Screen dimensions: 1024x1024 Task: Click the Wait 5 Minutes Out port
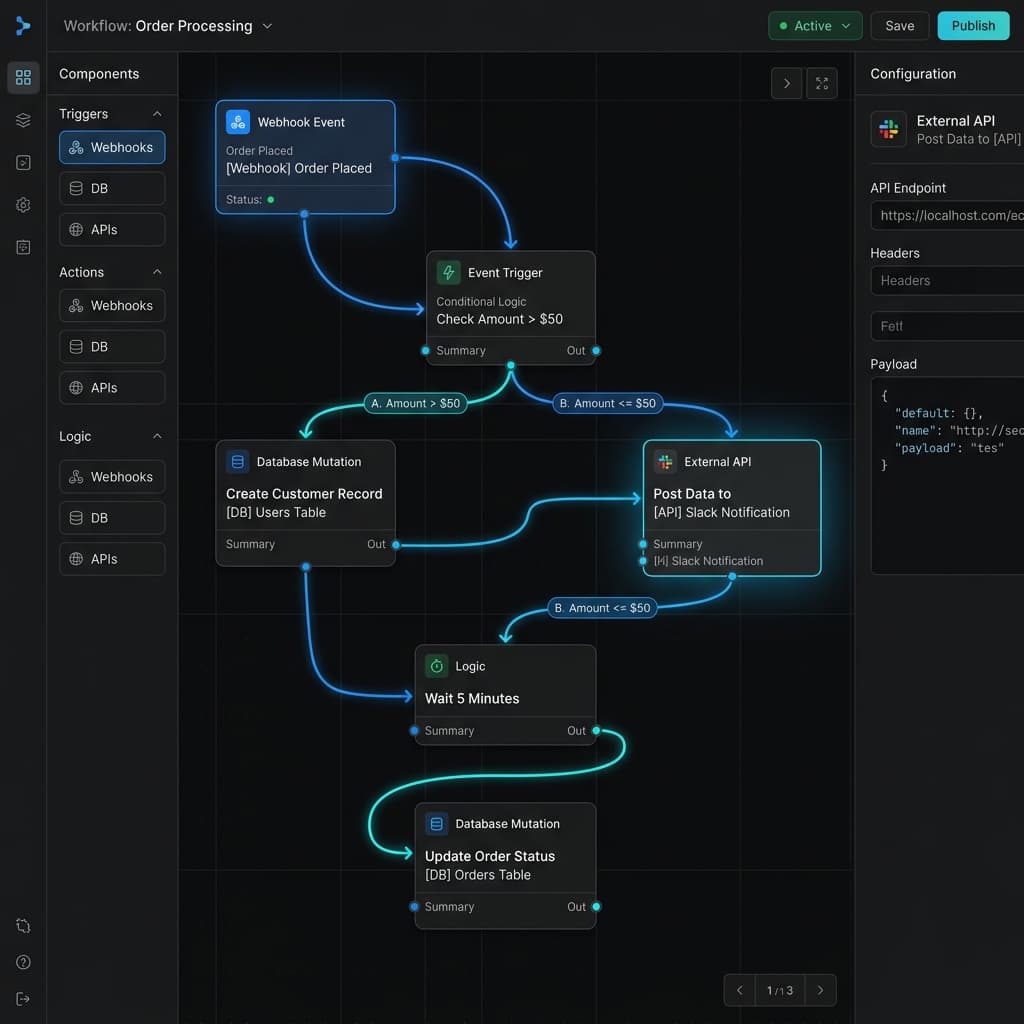(x=596, y=731)
